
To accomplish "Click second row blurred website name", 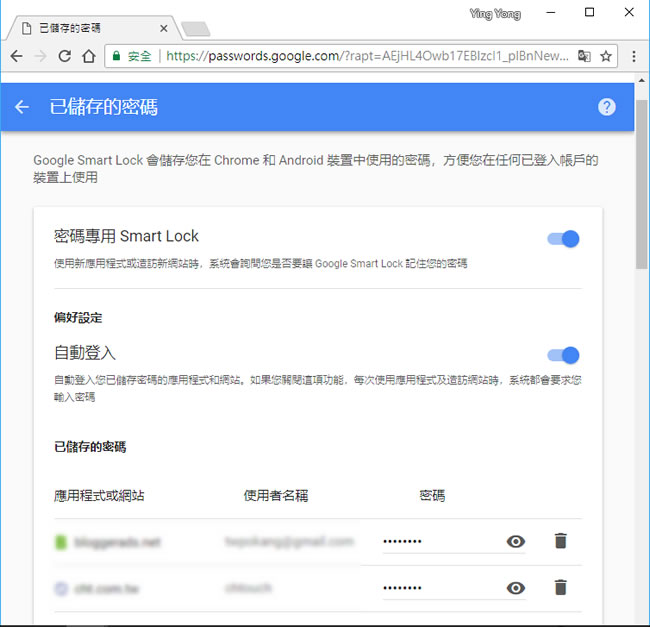I will [107, 588].
